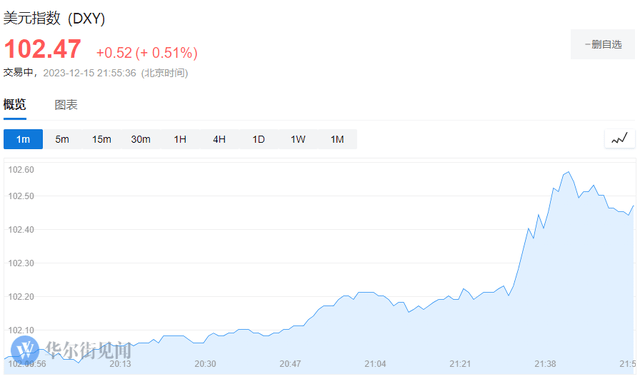
Task: Switch to the 图表 chart tab
Action: pos(66,105)
